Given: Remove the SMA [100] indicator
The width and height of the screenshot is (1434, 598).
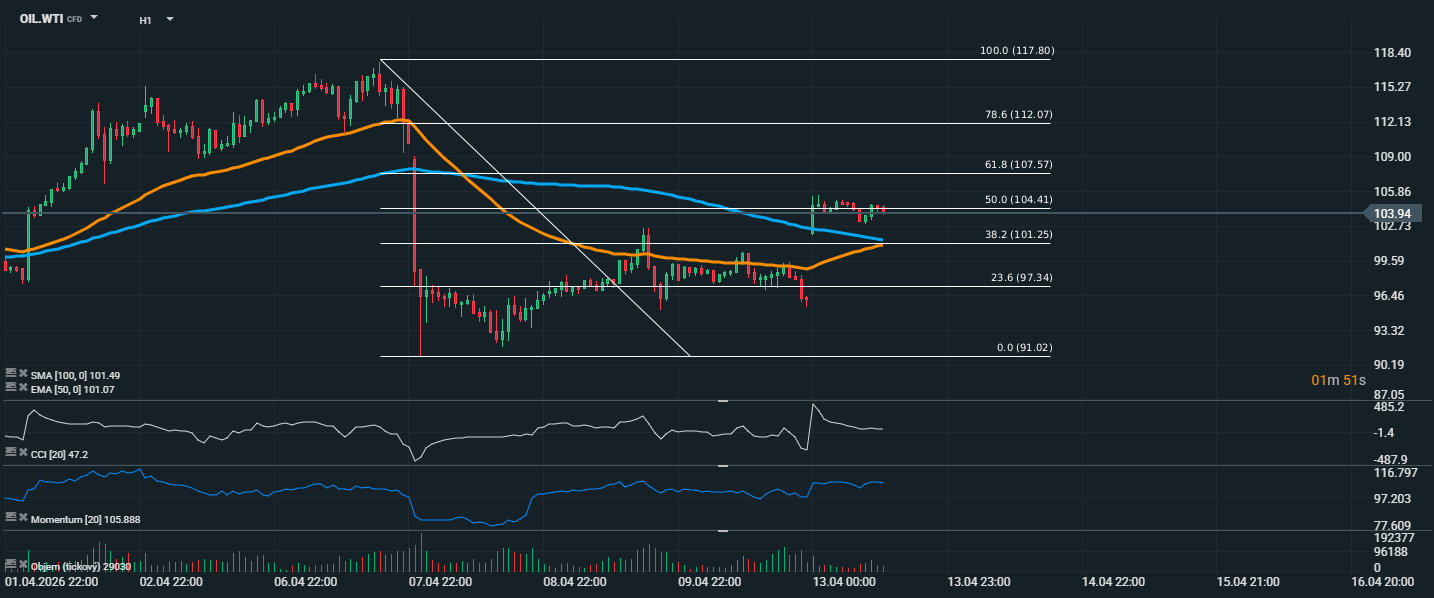Looking at the screenshot, I should [24, 374].
